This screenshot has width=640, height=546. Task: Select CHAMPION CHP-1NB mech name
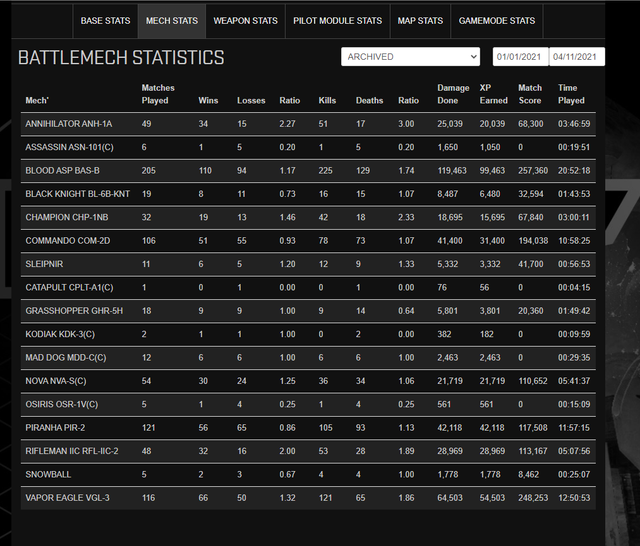[x=67, y=218]
